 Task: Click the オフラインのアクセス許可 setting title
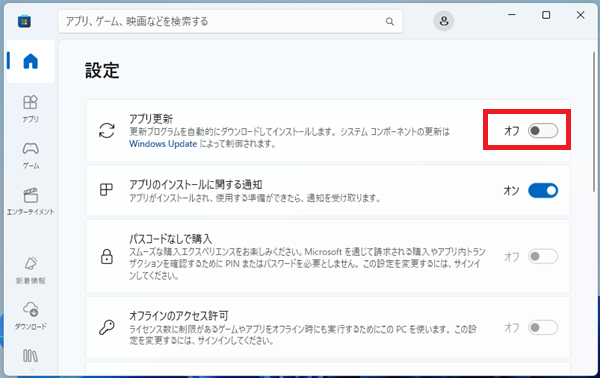179,316
